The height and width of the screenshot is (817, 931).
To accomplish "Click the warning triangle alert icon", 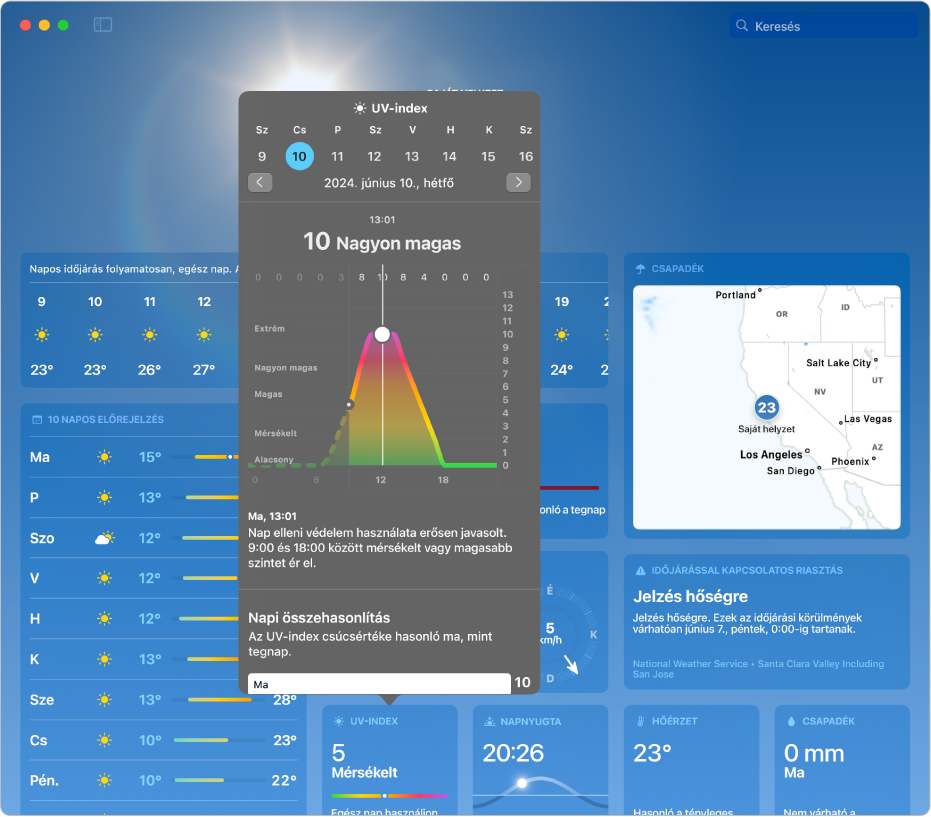I will 641,571.
